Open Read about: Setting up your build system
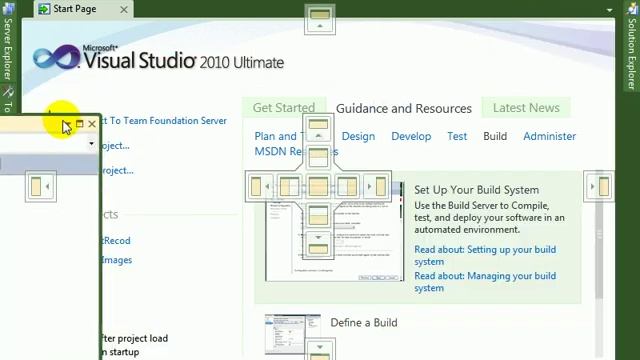This screenshot has height=360, width=640. (485, 256)
